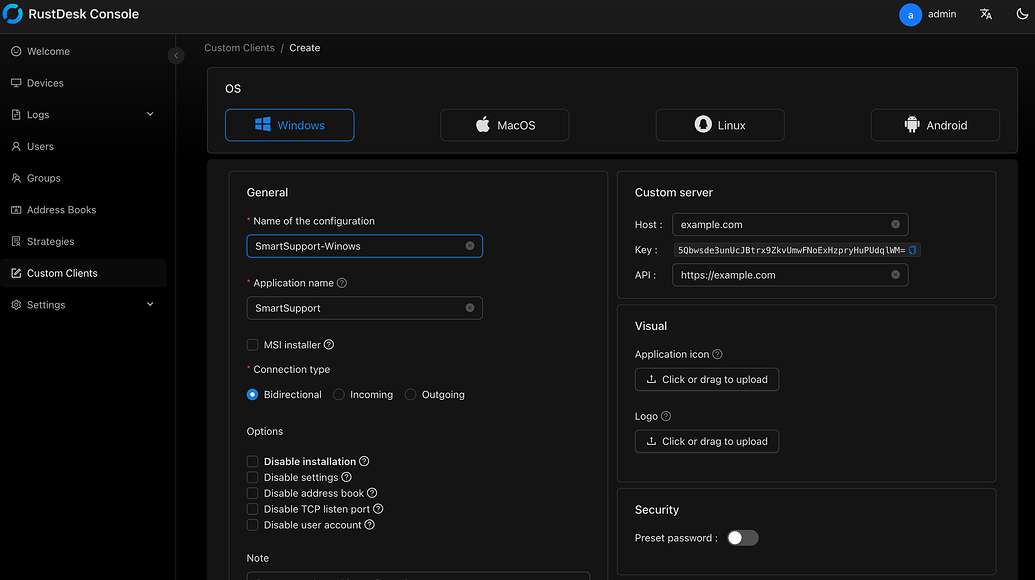Viewport: 1035px width, 580px height.
Task: Collapse the sidebar with chevron button
Action: (x=176, y=56)
